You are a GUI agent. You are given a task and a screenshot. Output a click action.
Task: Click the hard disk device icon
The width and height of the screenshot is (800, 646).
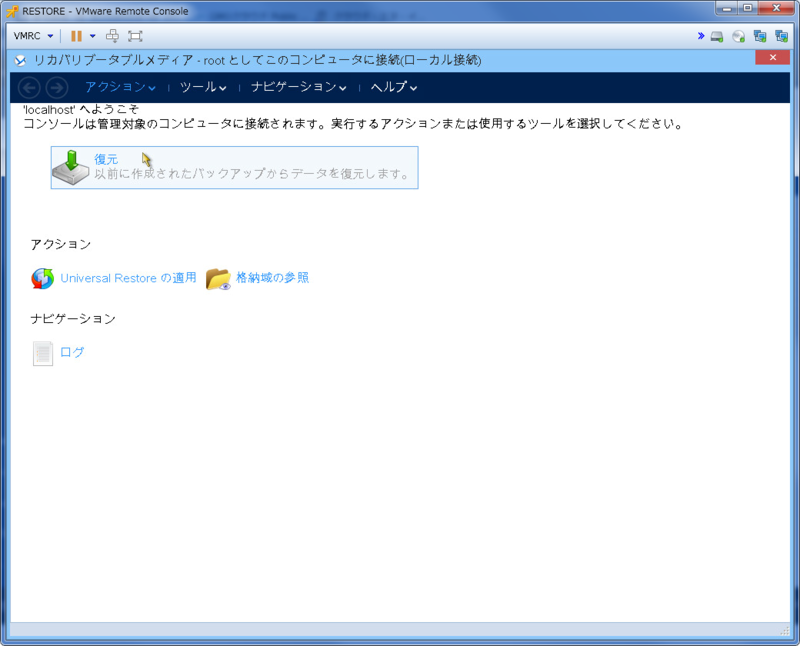coord(717,37)
